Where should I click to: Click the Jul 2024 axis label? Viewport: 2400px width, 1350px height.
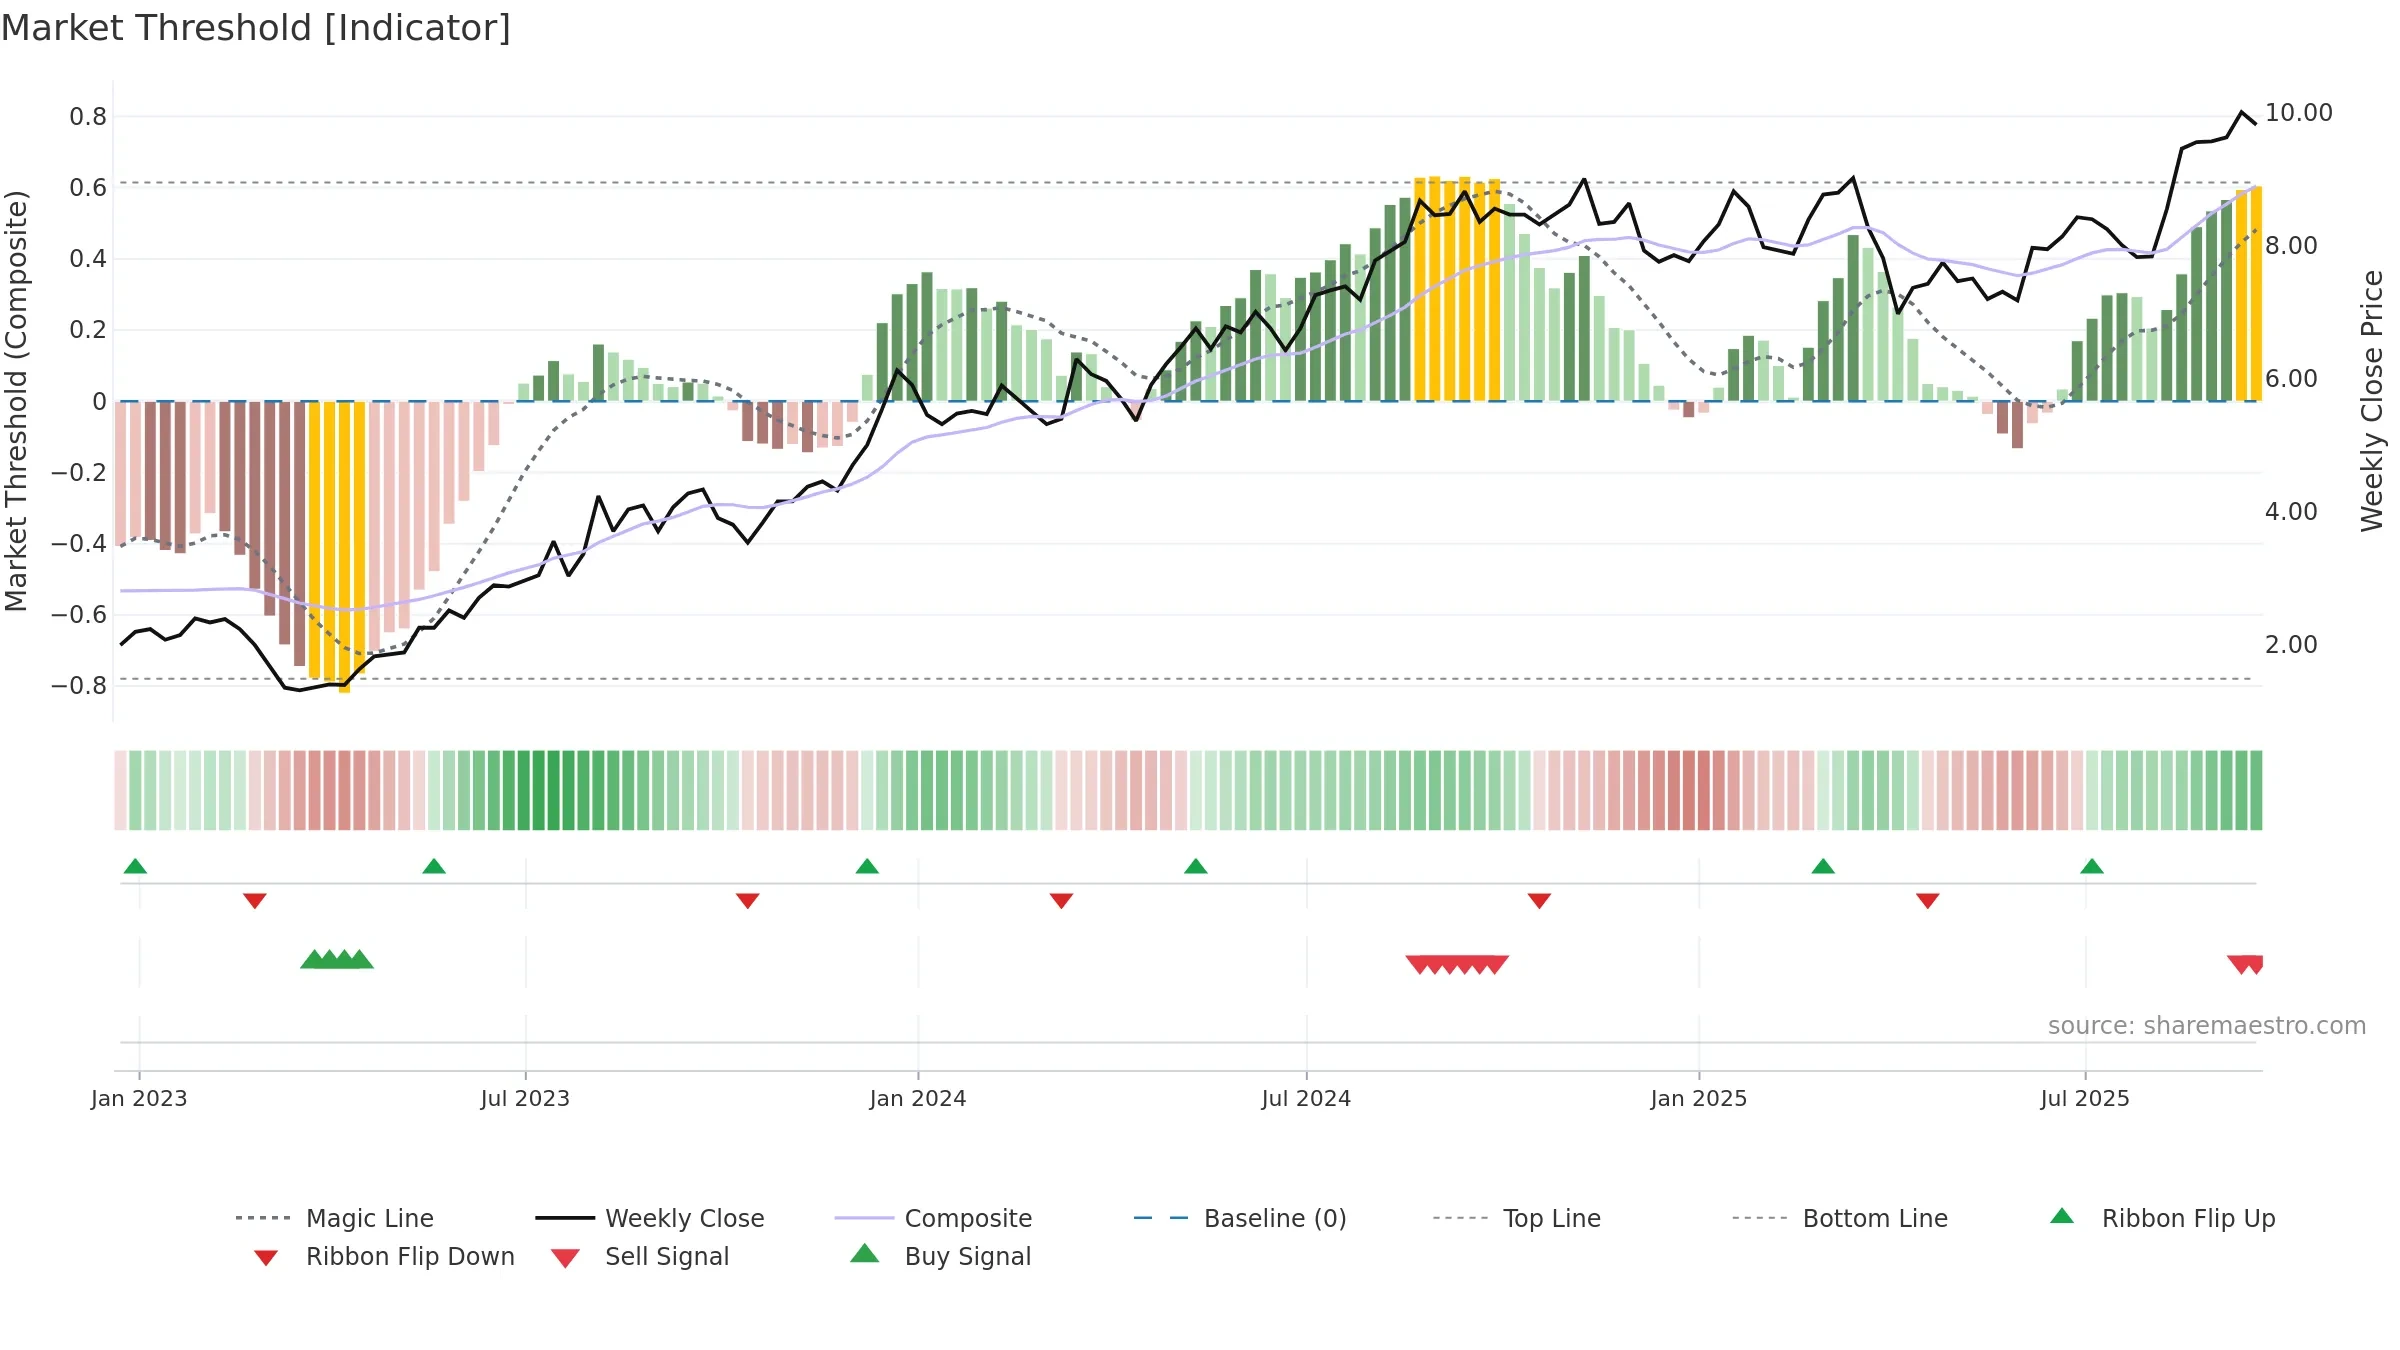[1306, 1099]
